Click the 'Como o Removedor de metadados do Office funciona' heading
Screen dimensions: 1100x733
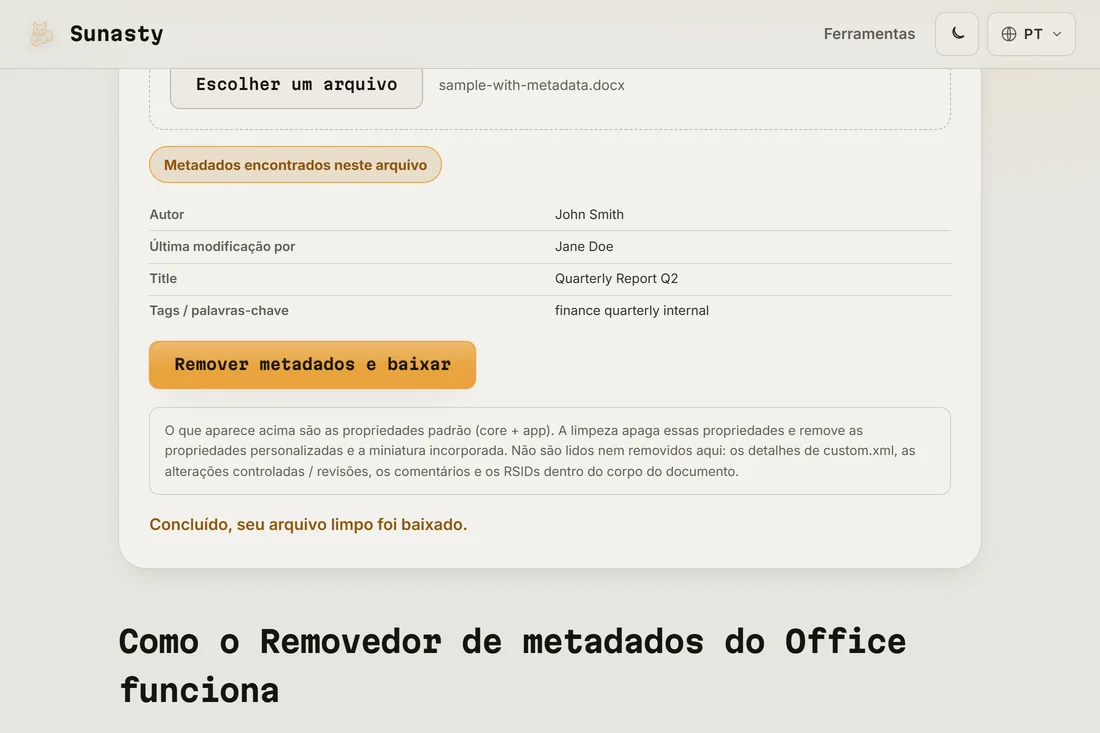(512, 666)
